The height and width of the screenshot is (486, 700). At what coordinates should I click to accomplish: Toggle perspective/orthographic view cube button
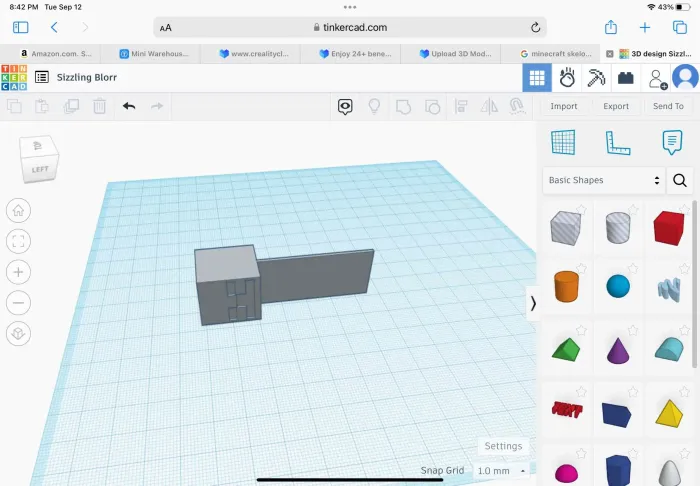(x=19, y=334)
